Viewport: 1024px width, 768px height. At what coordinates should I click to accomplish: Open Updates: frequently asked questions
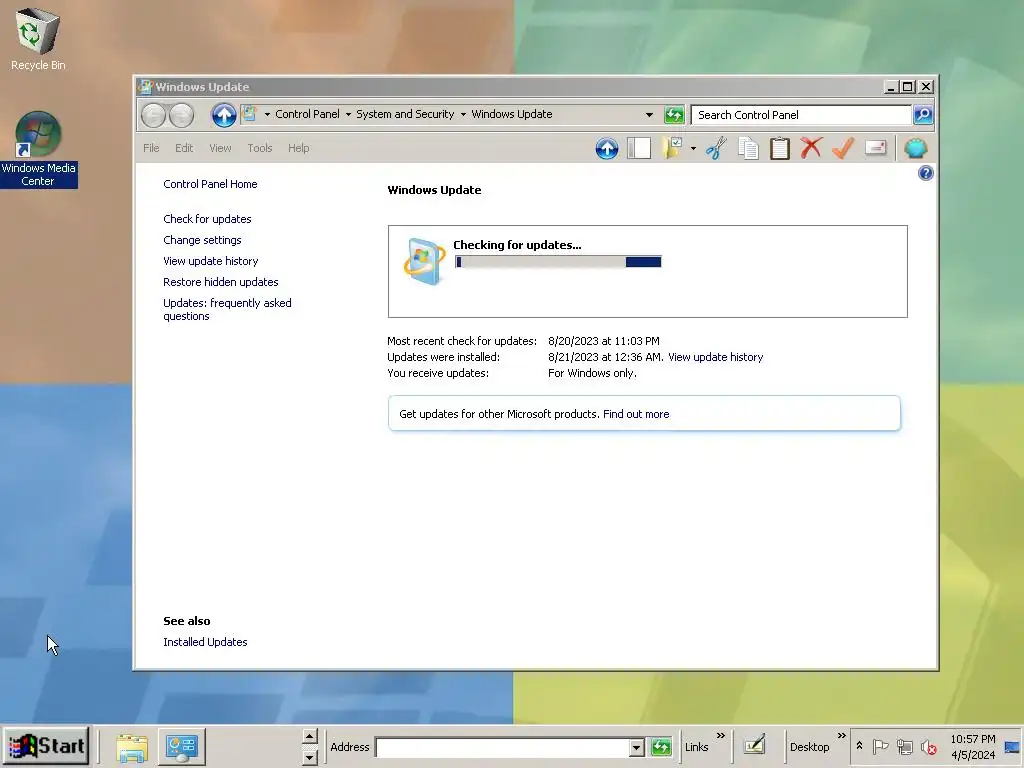[x=227, y=310]
